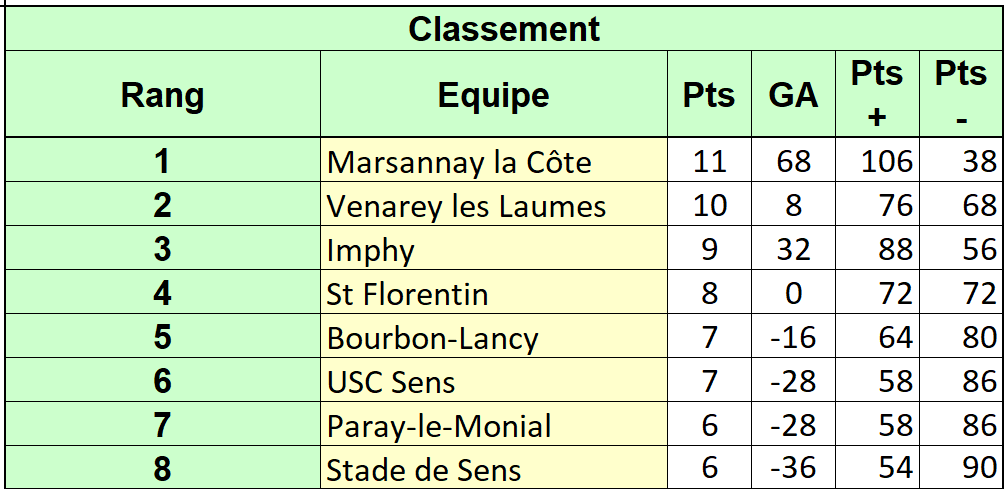The image size is (1008, 490).
Task: Select the St Florentin cell
Action: click(x=494, y=293)
